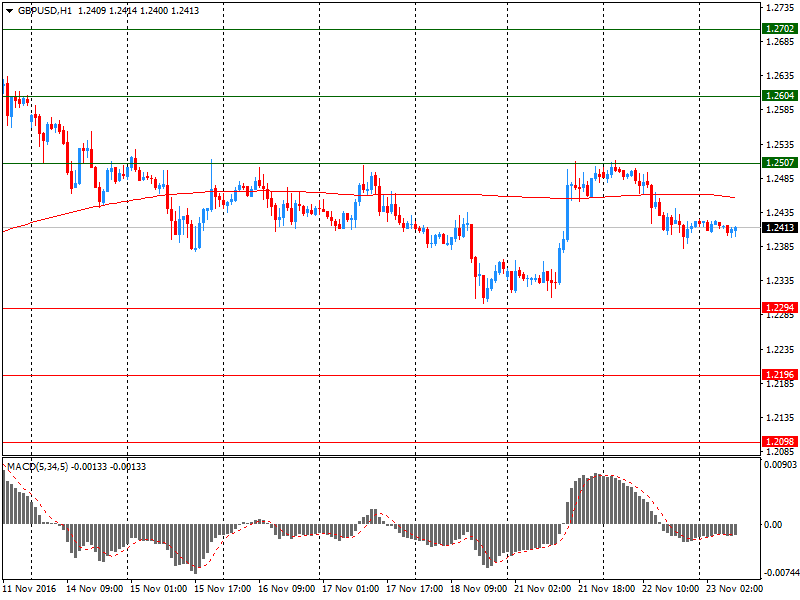
Task: Click the 17 Nov 17:00 time label
Action: tap(414, 589)
